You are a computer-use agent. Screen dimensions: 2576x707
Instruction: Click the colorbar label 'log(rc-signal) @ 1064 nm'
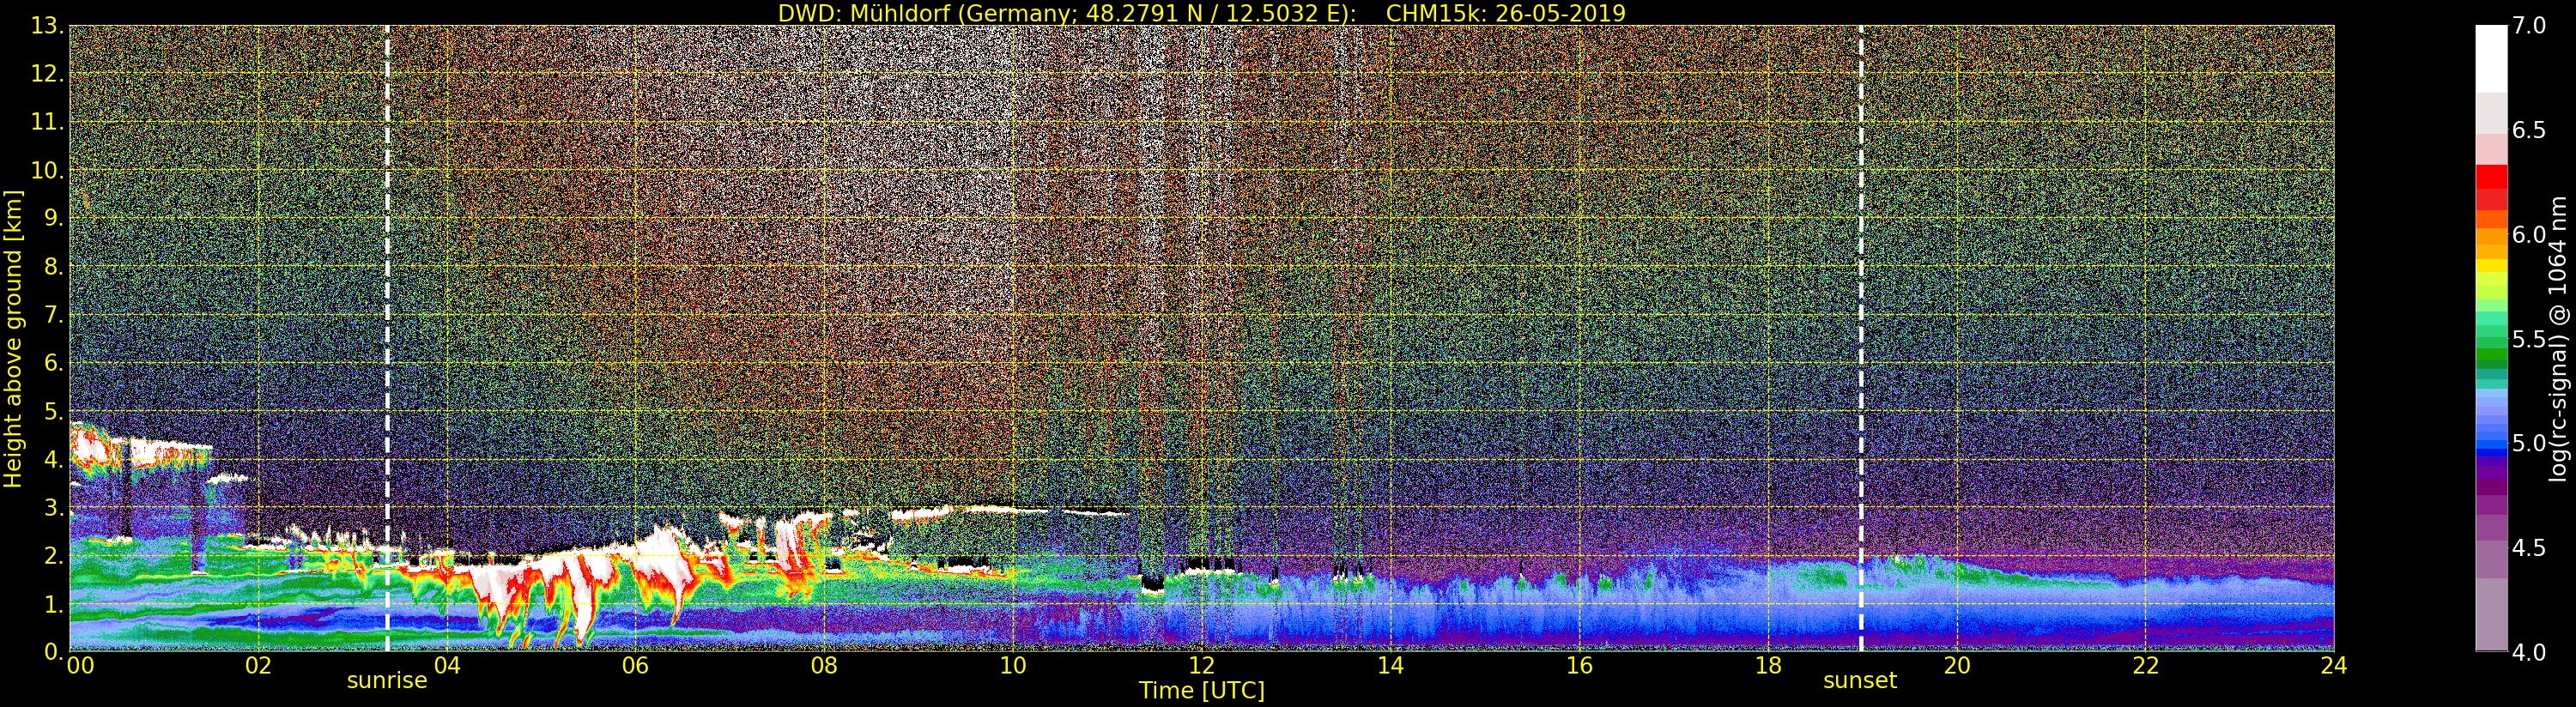click(x=2558, y=338)
